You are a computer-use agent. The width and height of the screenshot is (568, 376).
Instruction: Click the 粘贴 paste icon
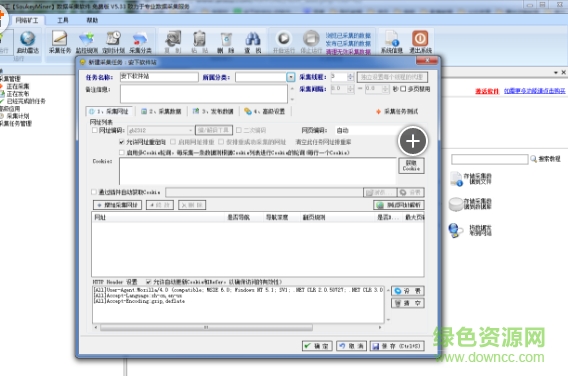click(200, 38)
